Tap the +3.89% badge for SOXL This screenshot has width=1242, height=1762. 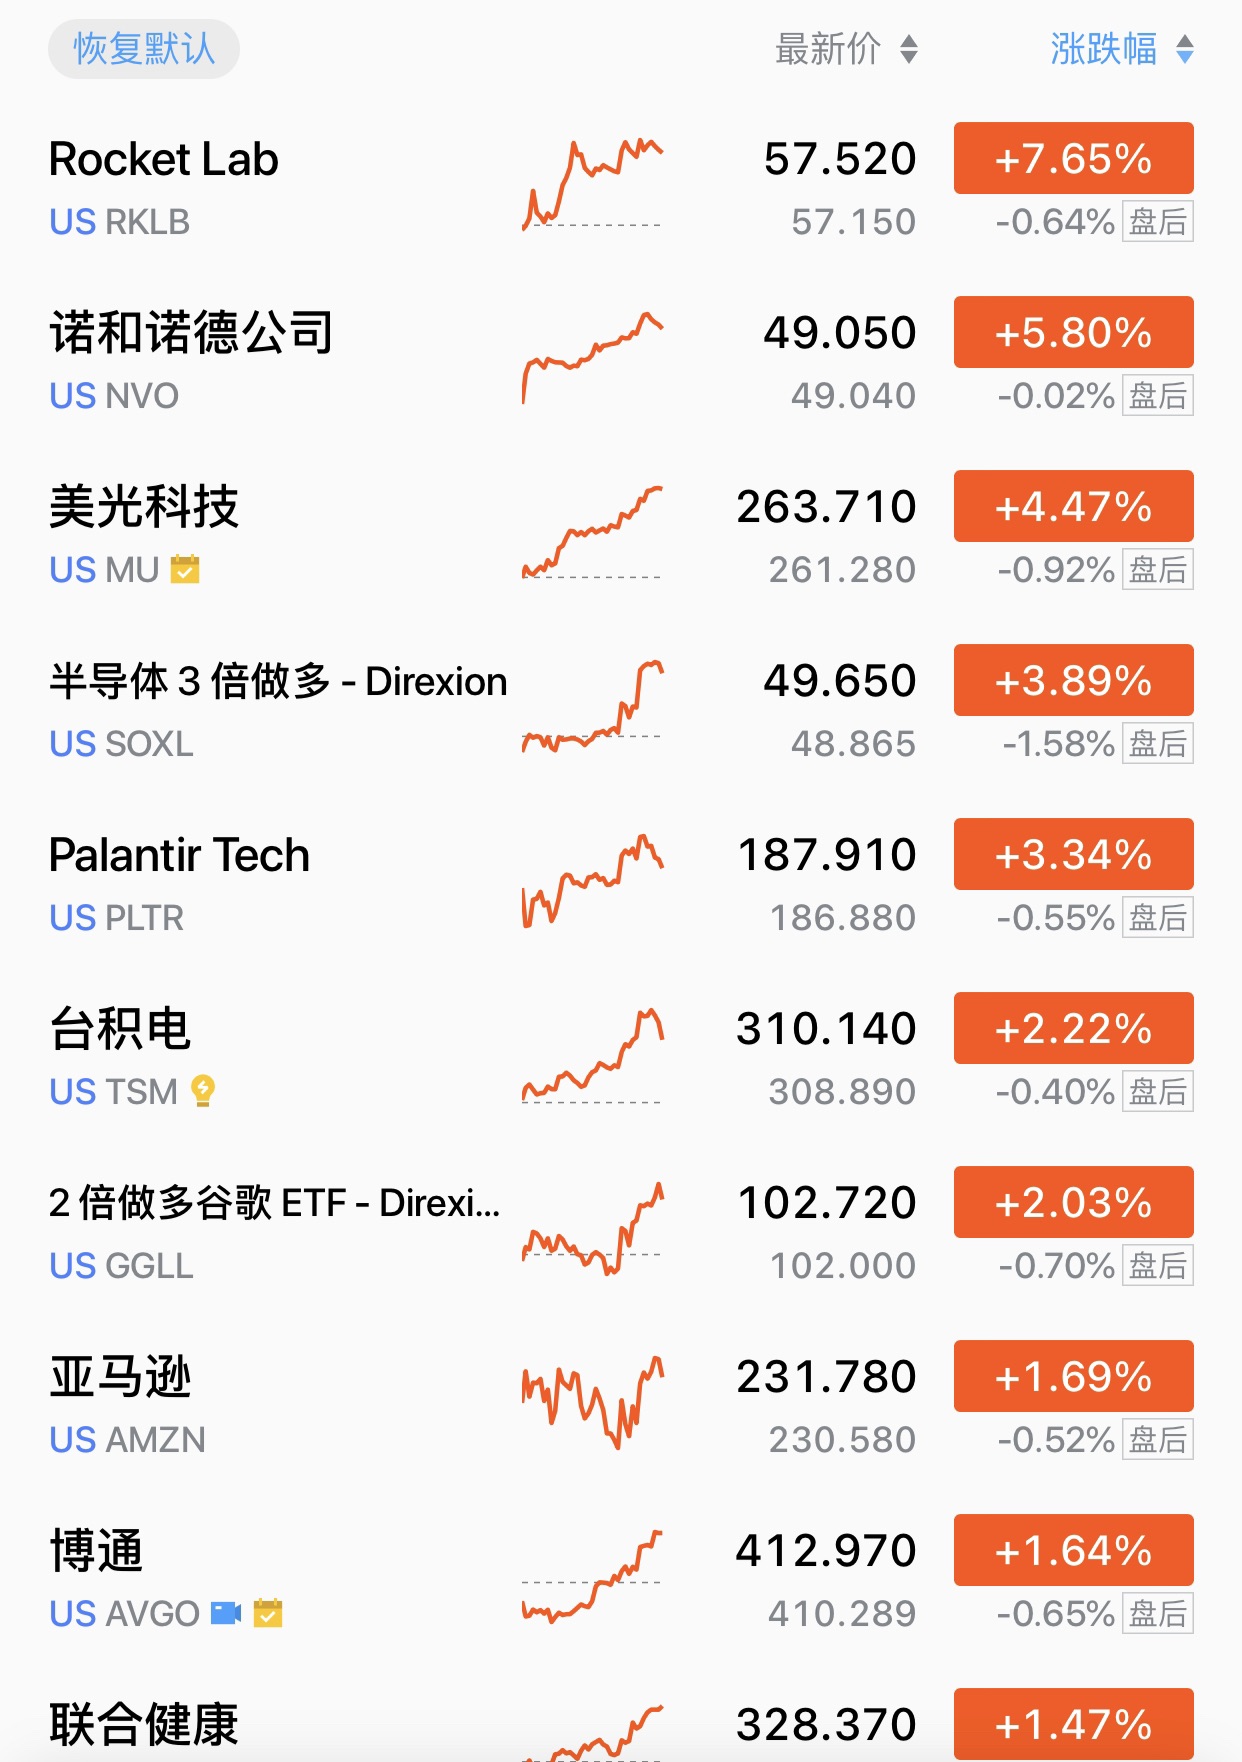click(1073, 681)
